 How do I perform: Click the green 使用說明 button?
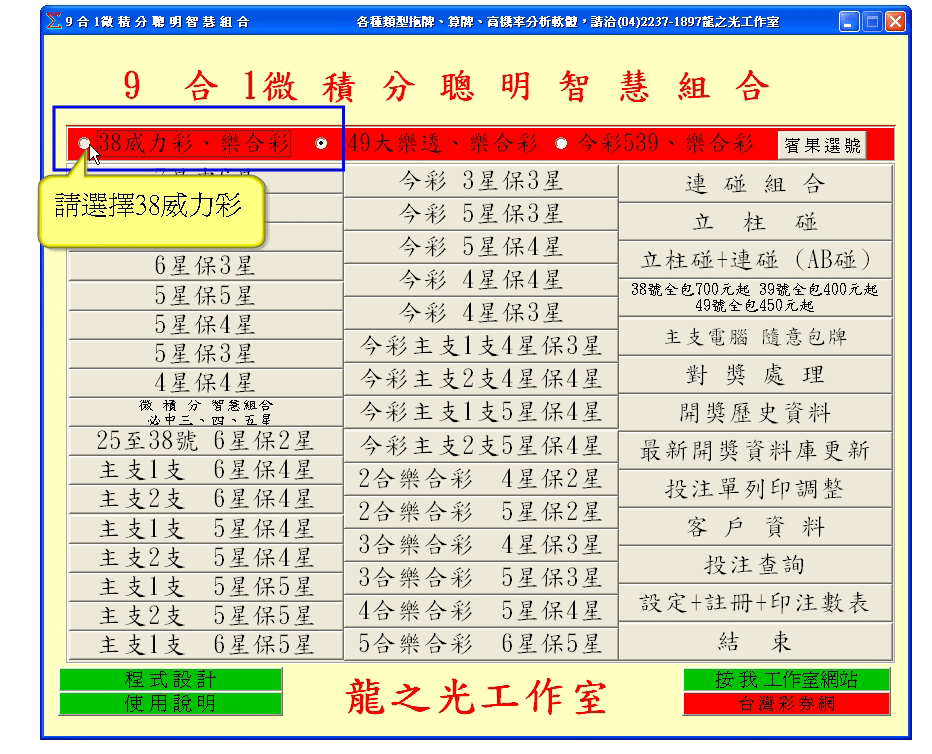click(x=170, y=704)
